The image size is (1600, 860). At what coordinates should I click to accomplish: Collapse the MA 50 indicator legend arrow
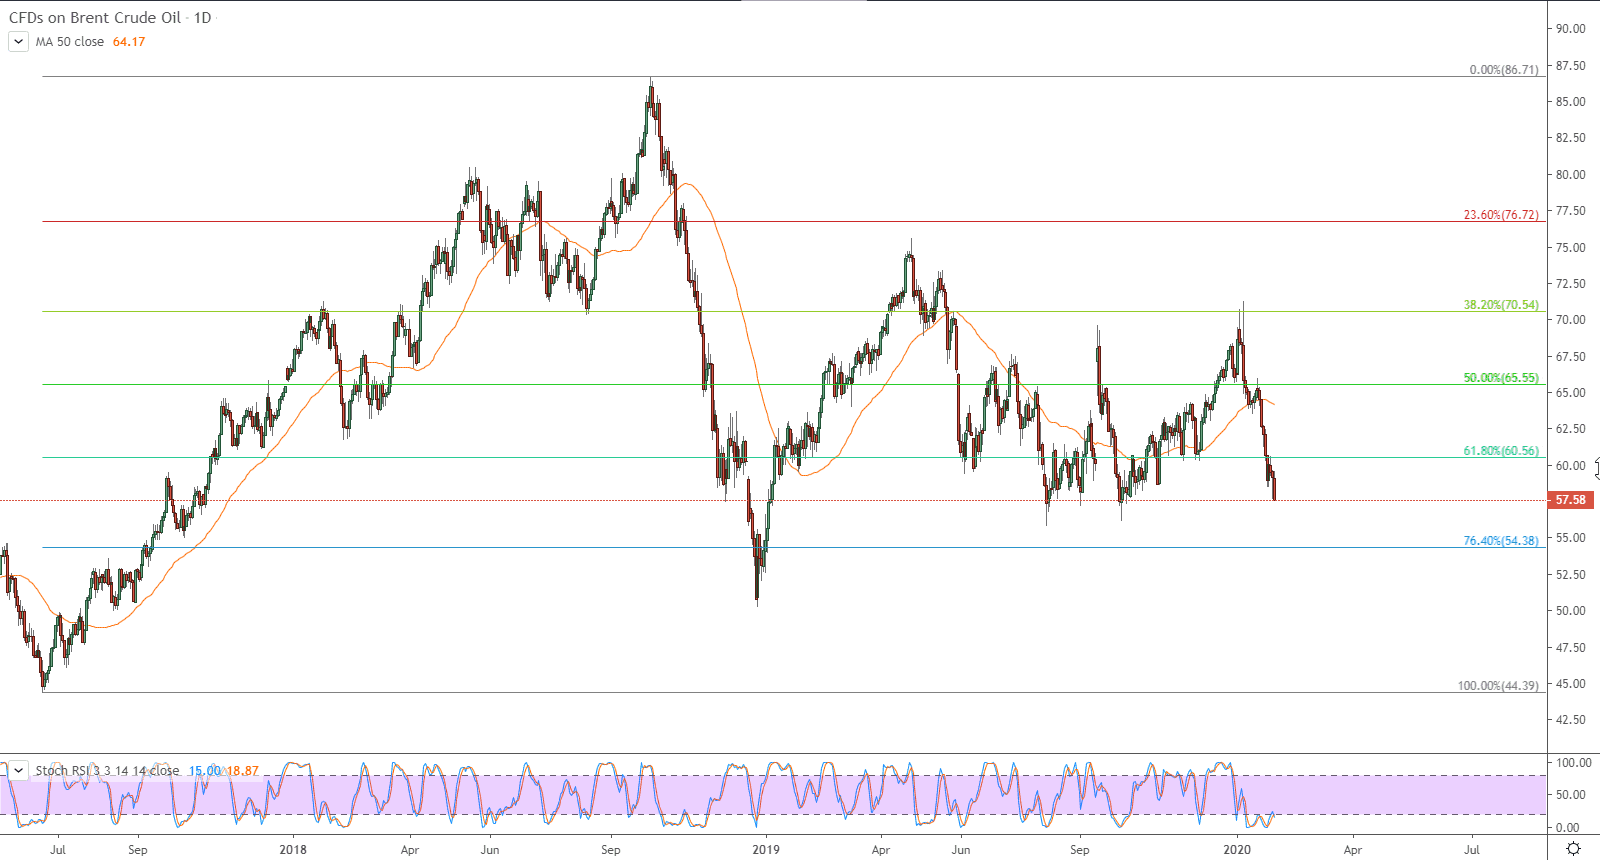[x=18, y=42]
